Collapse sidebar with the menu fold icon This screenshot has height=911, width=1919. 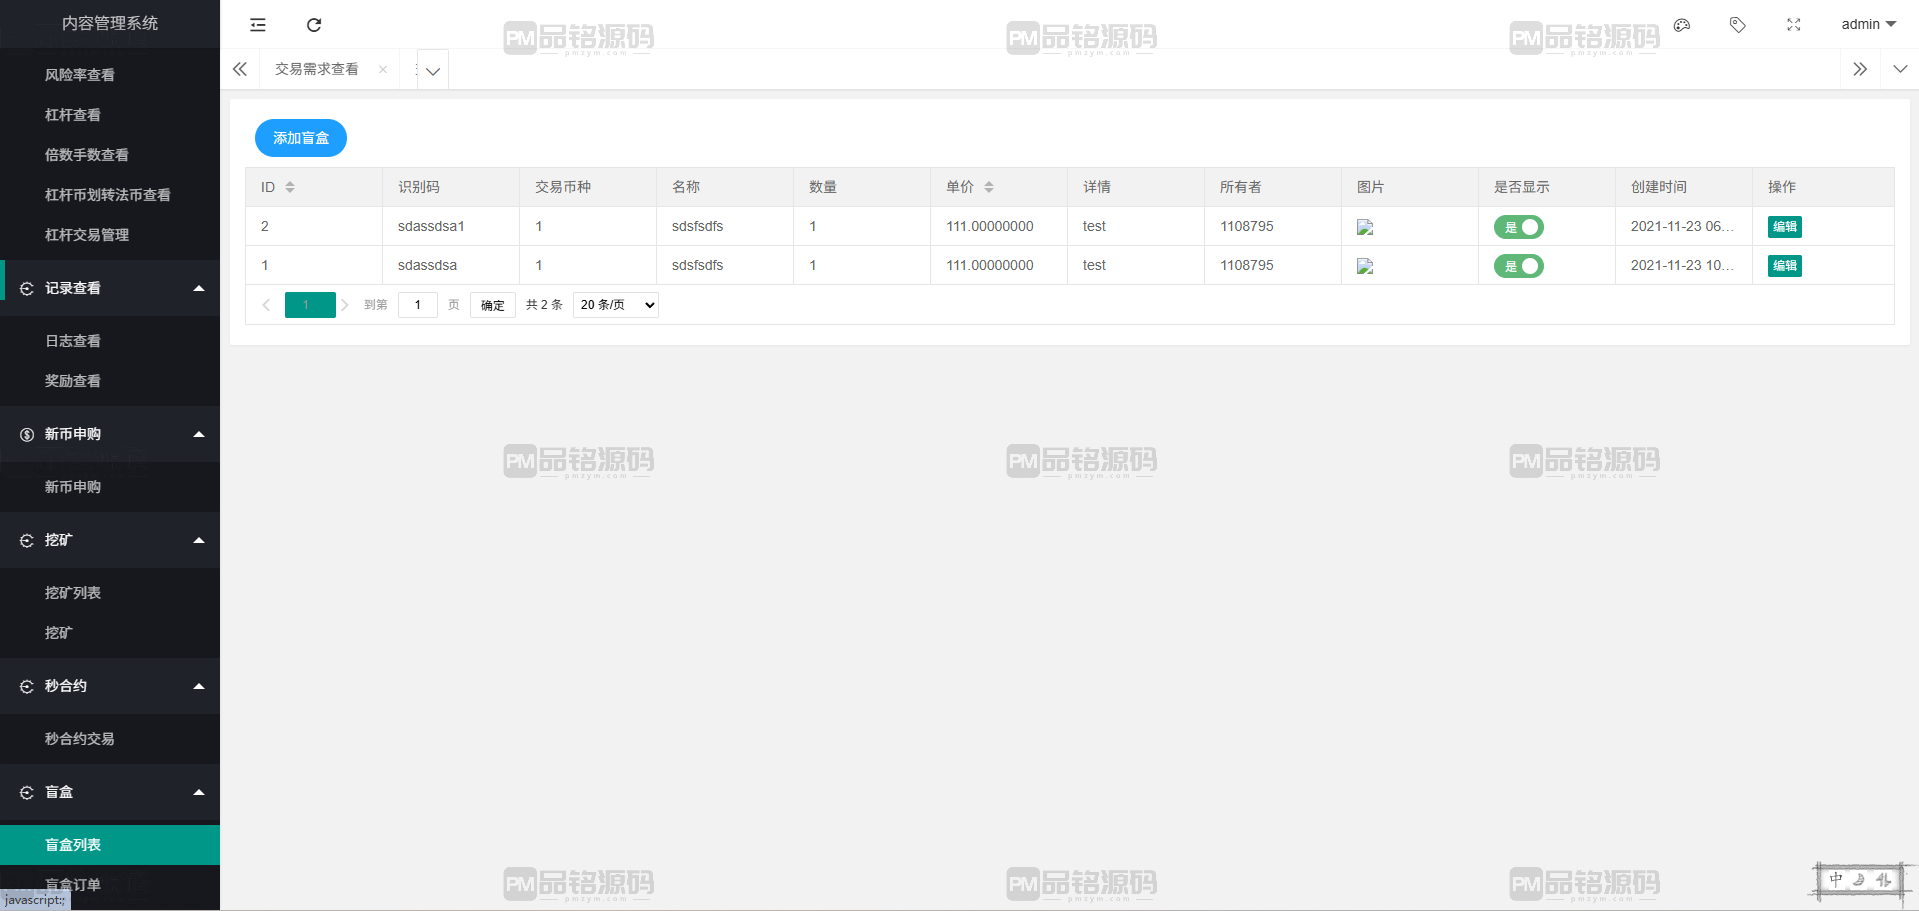tap(258, 25)
